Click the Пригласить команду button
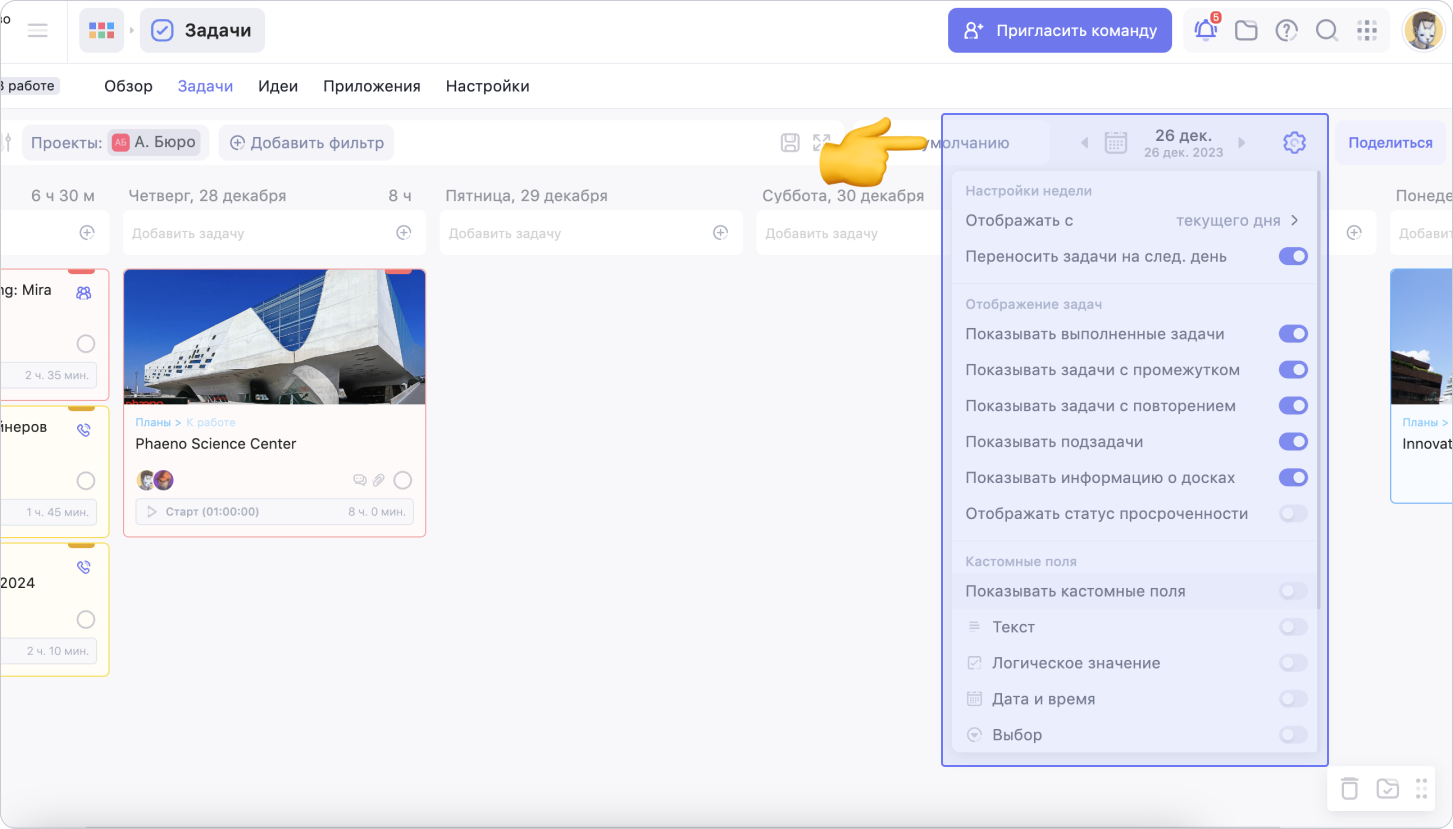Viewport: 1453px width, 829px height. 1059,31
